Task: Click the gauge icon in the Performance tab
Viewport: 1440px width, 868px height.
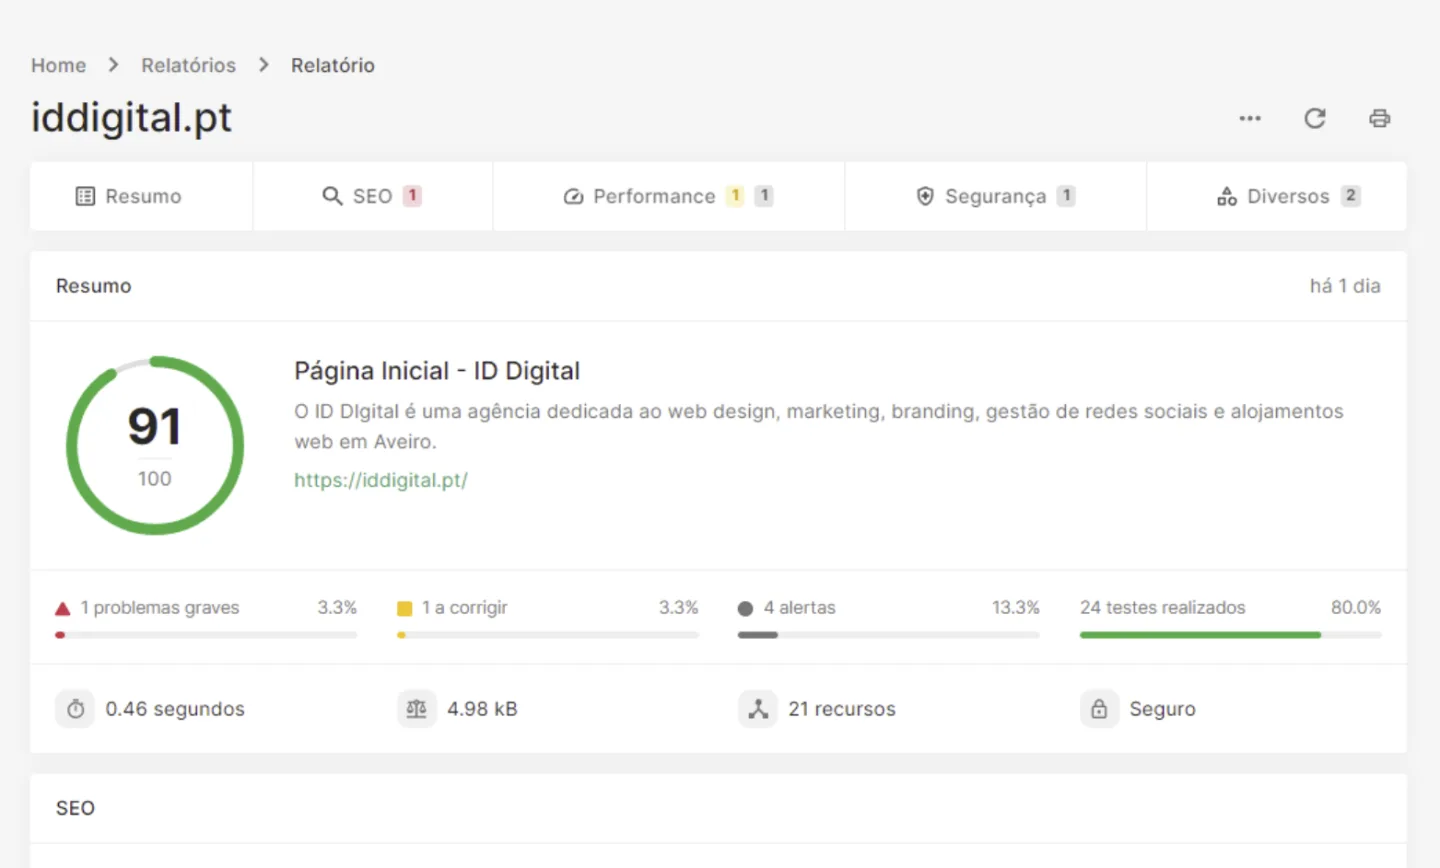Action: [x=573, y=196]
